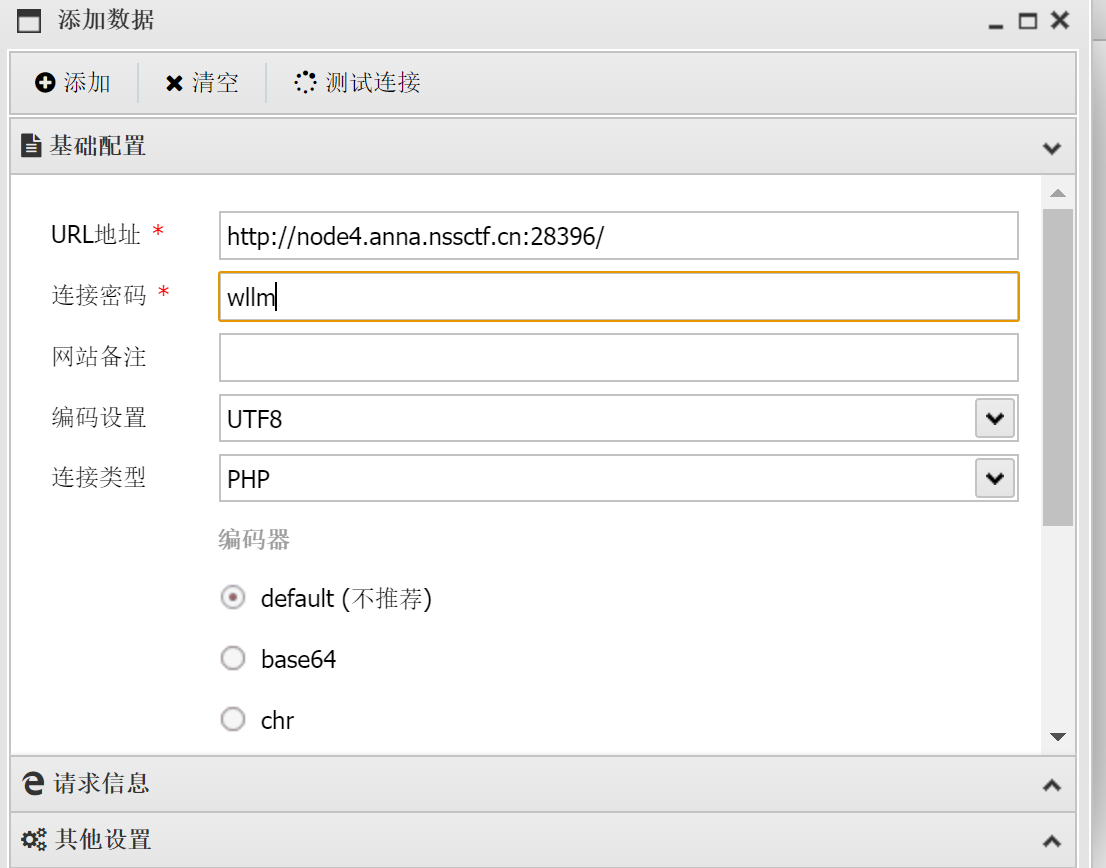
Task: Click the 连接密码 label text
Action: (x=99, y=295)
